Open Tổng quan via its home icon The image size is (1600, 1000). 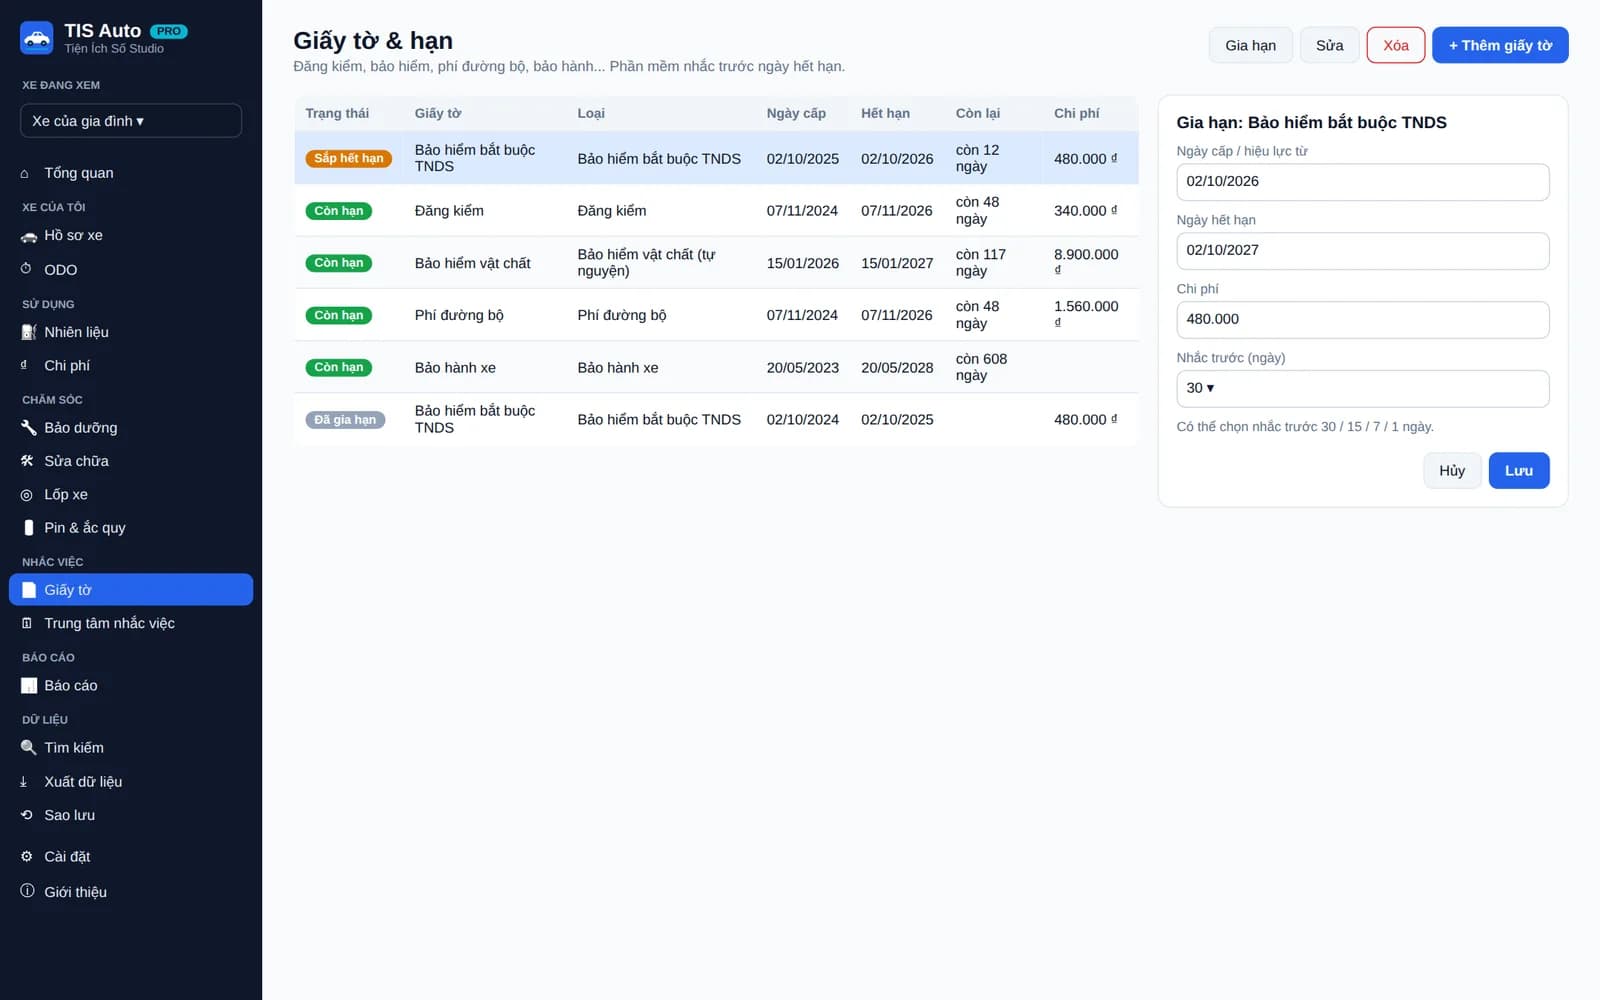click(x=25, y=173)
